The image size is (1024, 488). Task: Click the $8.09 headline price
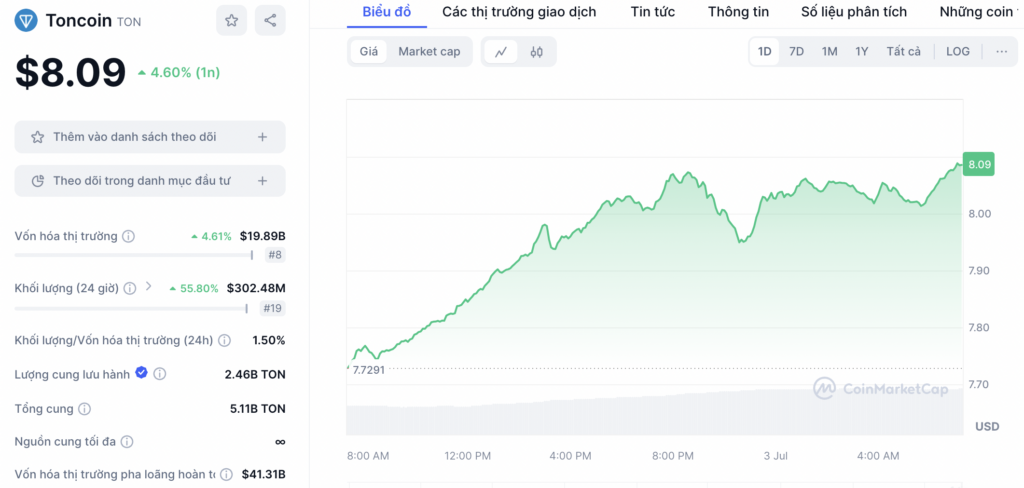(x=71, y=73)
